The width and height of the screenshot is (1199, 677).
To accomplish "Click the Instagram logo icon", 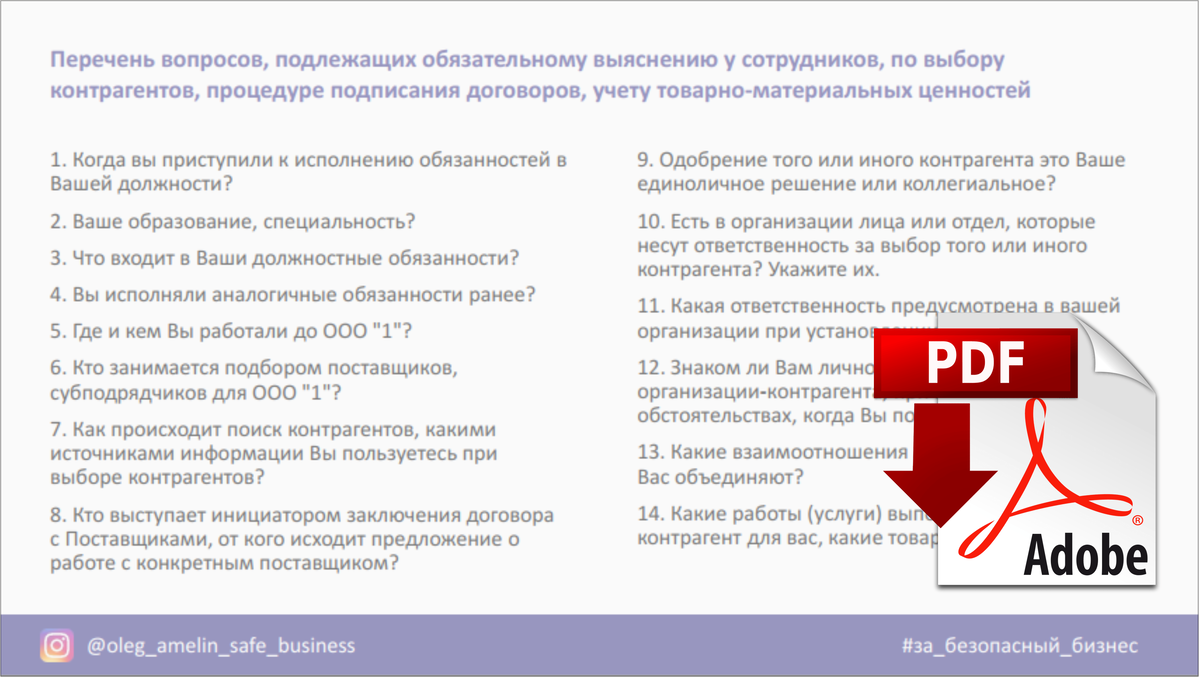I will coord(58,645).
